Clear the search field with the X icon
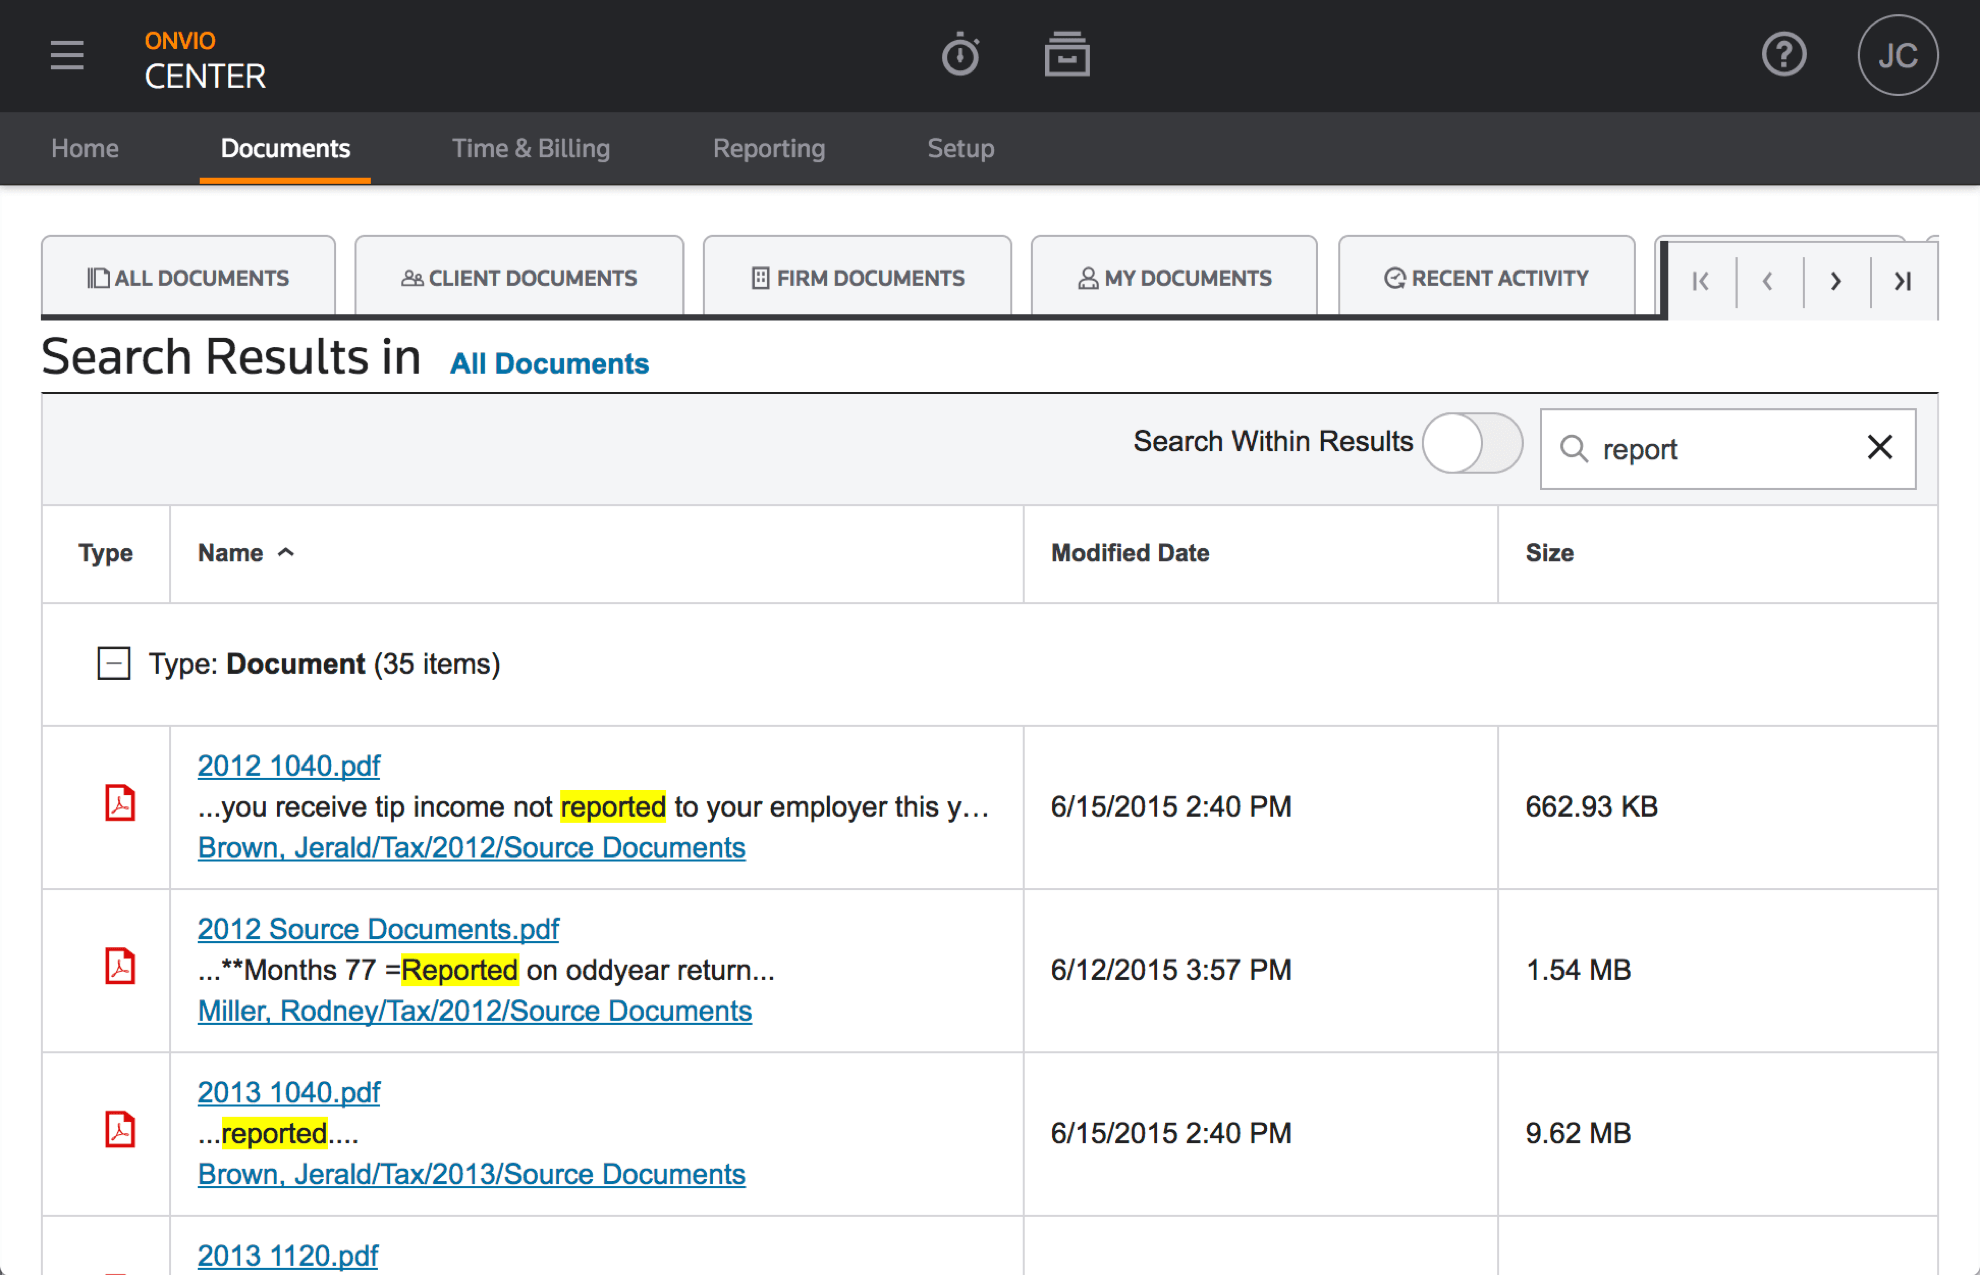Image resolution: width=1980 pixels, height=1275 pixels. pyautogui.click(x=1880, y=447)
